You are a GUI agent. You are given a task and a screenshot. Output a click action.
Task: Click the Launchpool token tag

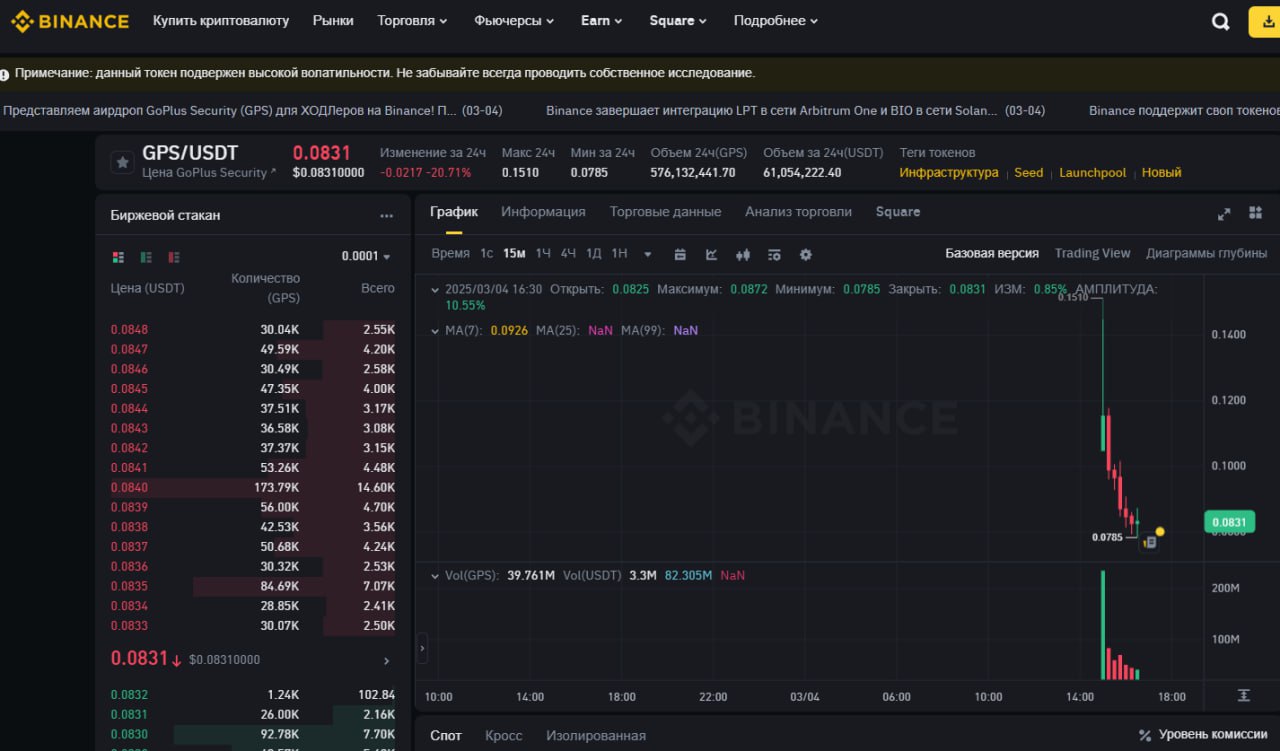point(1092,172)
